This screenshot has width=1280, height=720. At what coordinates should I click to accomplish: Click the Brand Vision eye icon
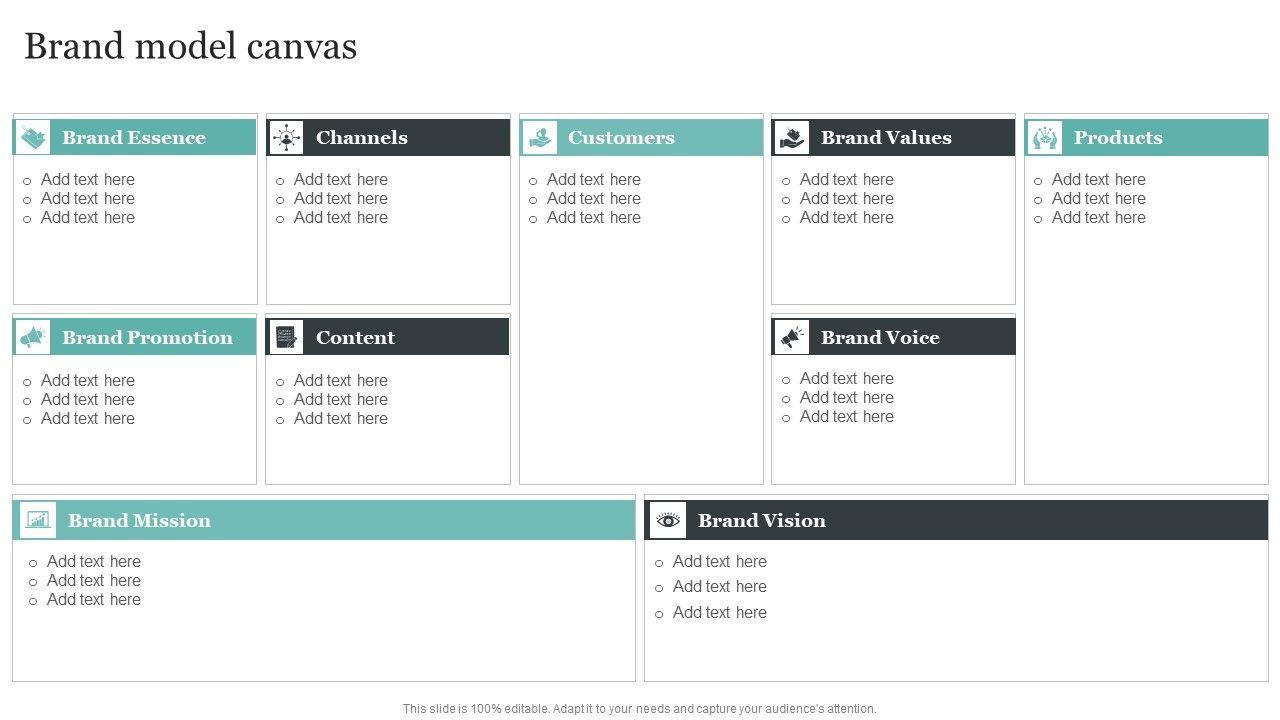point(668,520)
